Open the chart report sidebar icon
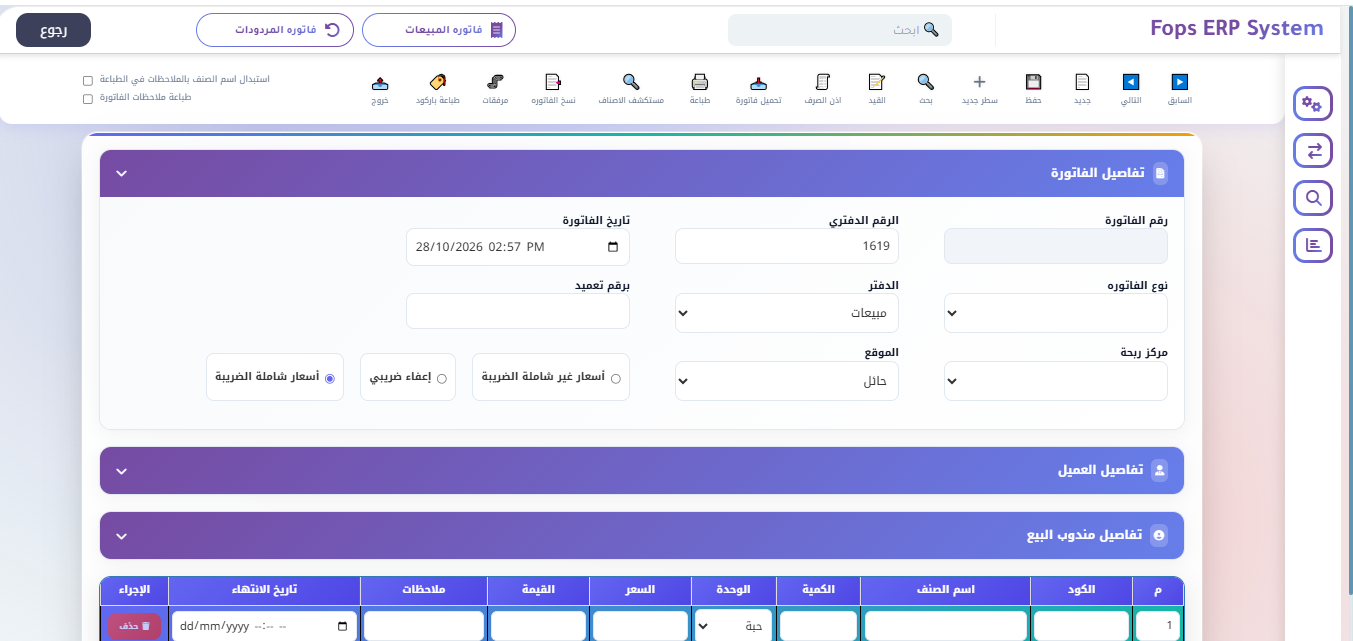The height and width of the screenshot is (641, 1353). [1313, 245]
